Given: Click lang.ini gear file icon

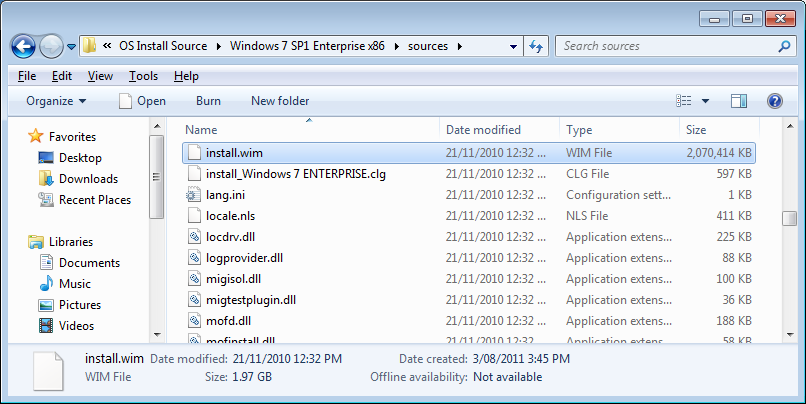Looking at the screenshot, I should click(x=193, y=195).
